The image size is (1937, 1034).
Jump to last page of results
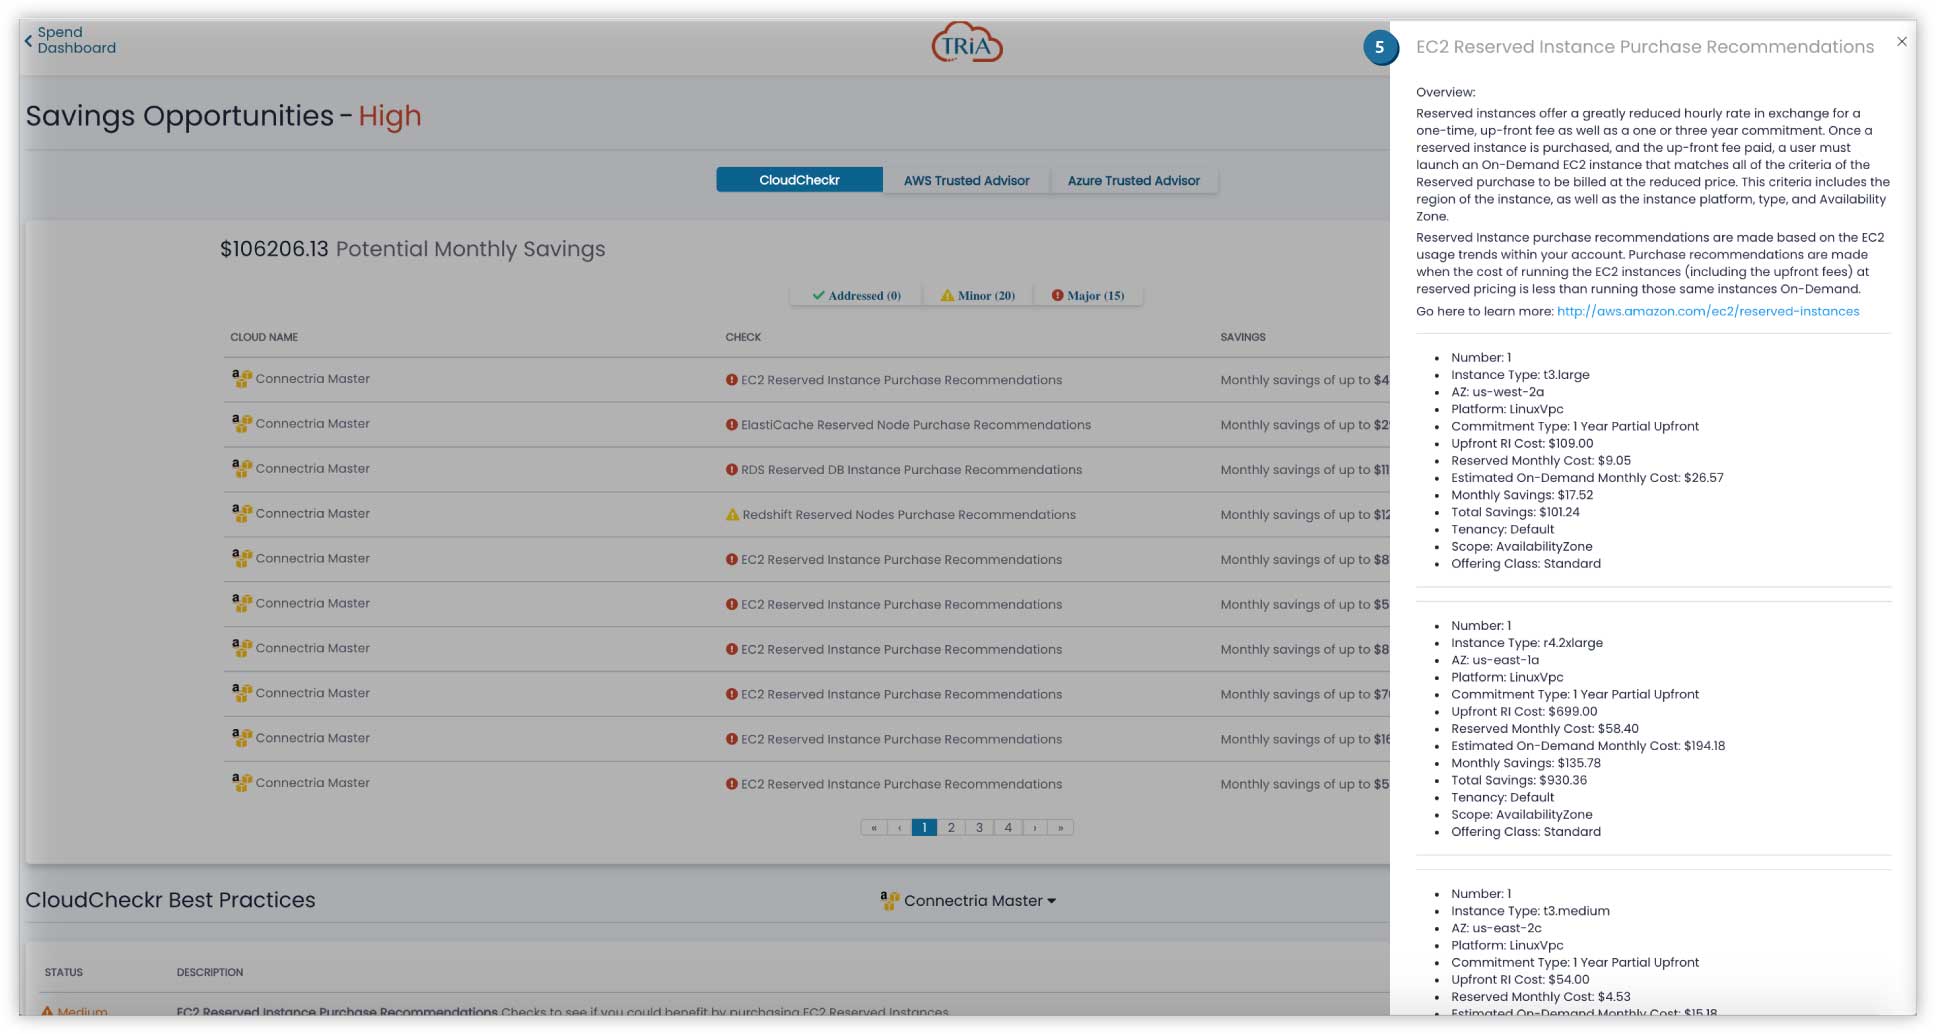[x=1060, y=828]
